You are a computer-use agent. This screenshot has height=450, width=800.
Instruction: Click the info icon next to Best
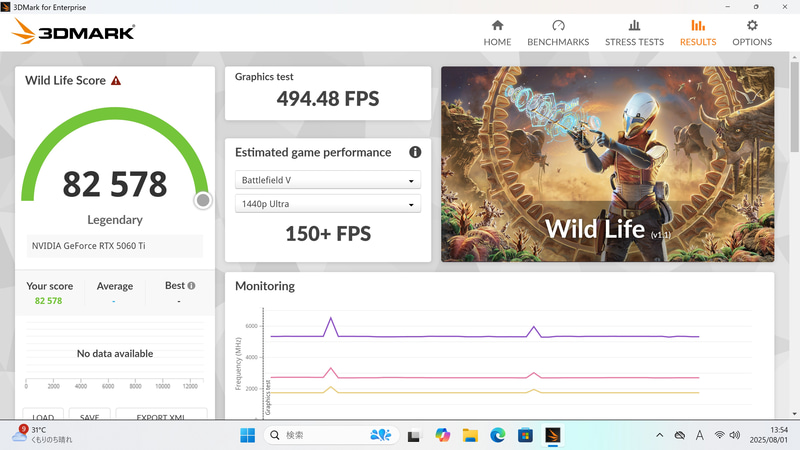[x=191, y=286]
